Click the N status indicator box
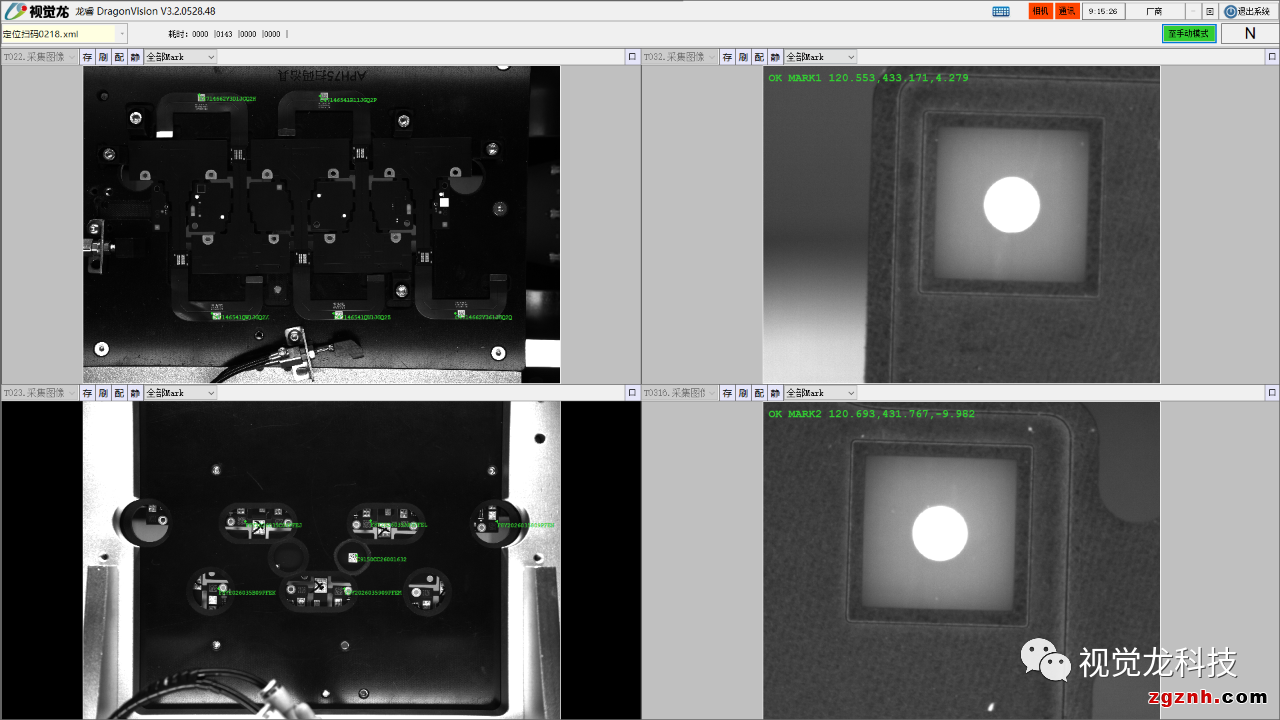This screenshot has height=720, width=1280. coord(1249,33)
